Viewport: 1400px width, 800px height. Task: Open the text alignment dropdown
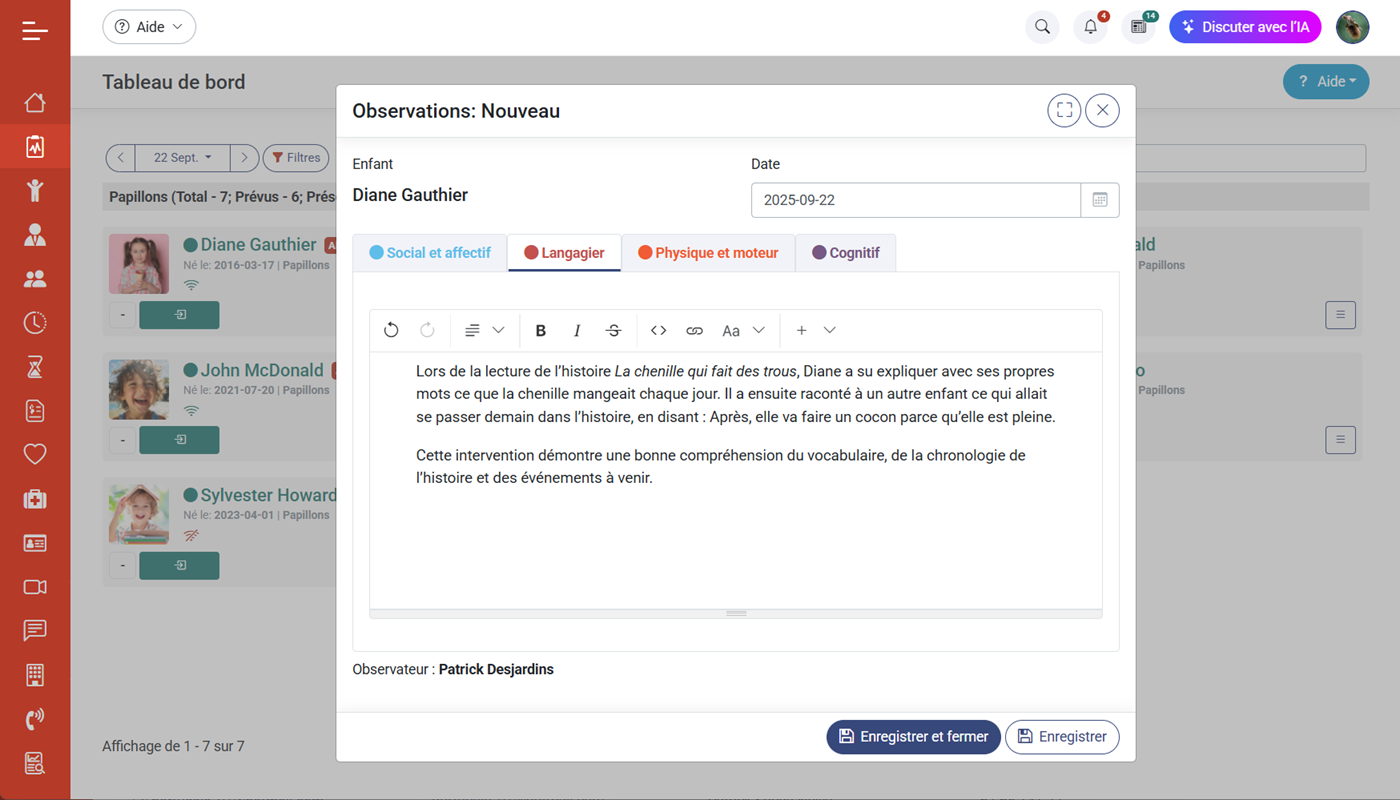point(484,331)
